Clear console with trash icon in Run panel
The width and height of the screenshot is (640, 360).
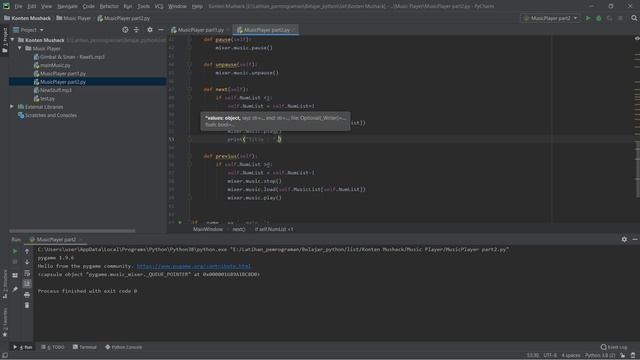tap(27, 305)
